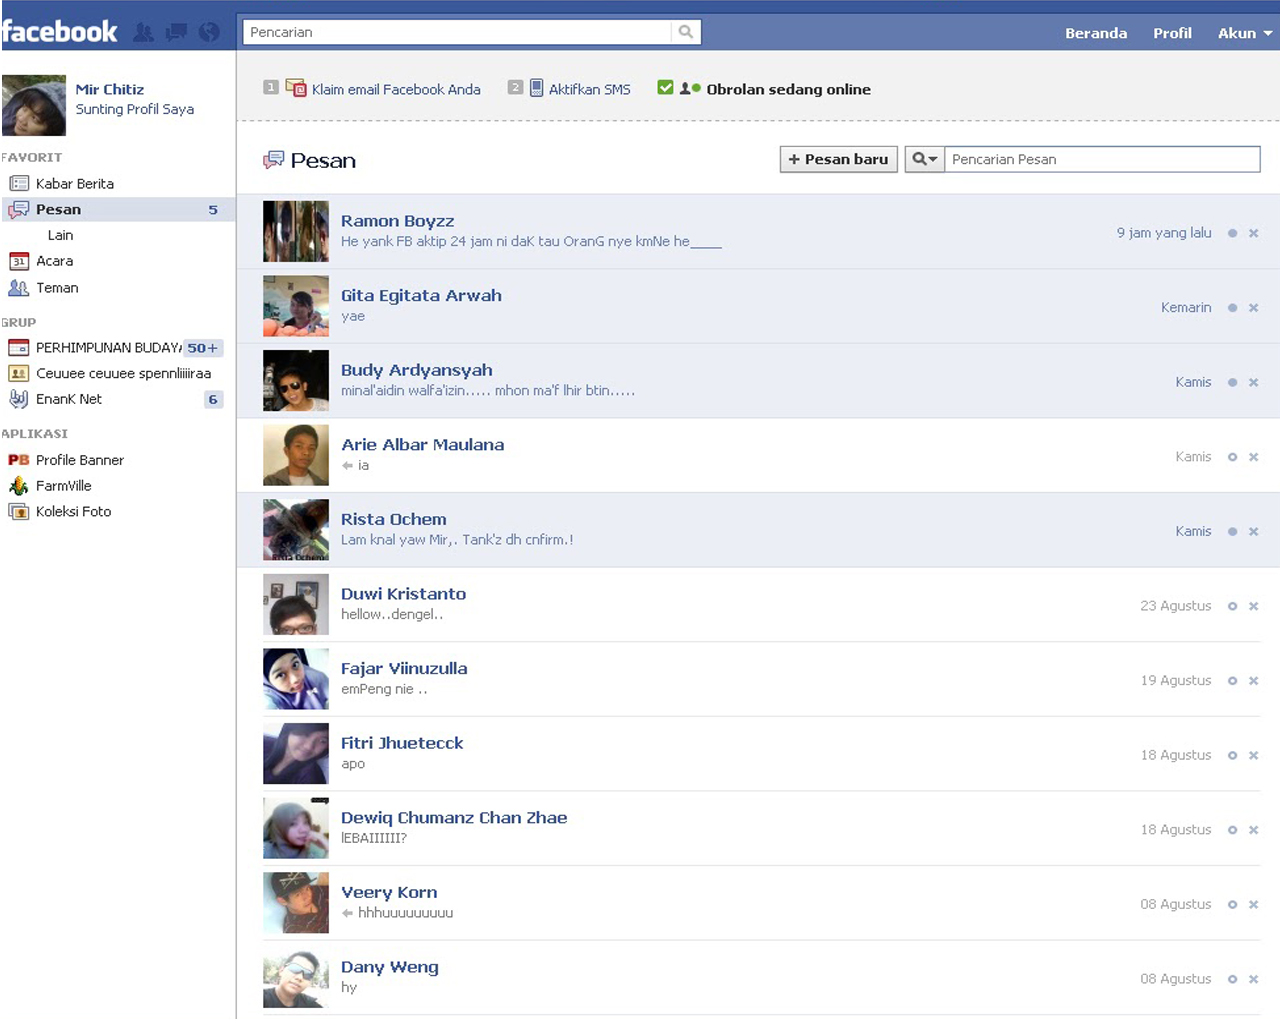Mark Ramon Boyzz message as read
Image resolution: width=1280 pixels, height=1024 pixels.
tap(1233, 233)
